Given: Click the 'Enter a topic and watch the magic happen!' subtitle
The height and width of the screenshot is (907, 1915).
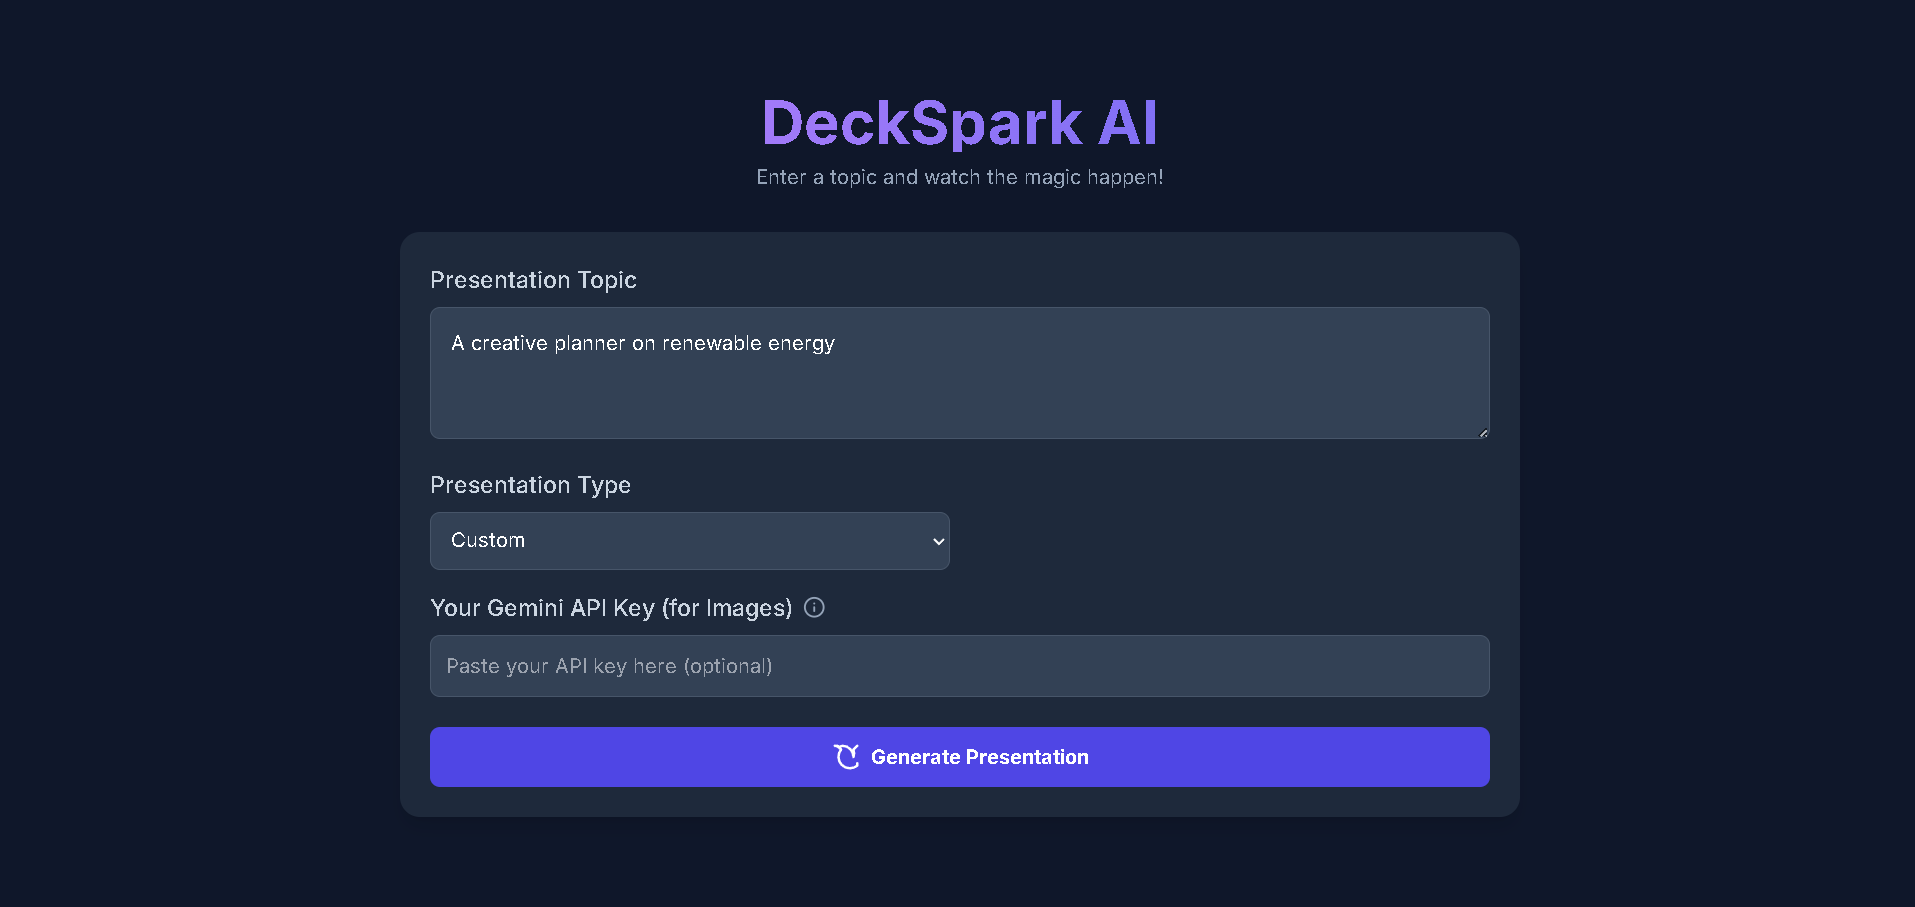Looking at the screenshot, I should pos(959,177).
